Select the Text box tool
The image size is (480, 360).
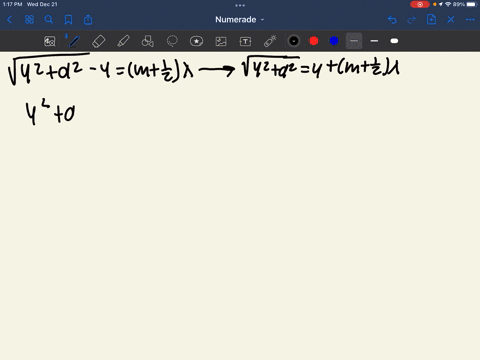coord(245,41)
